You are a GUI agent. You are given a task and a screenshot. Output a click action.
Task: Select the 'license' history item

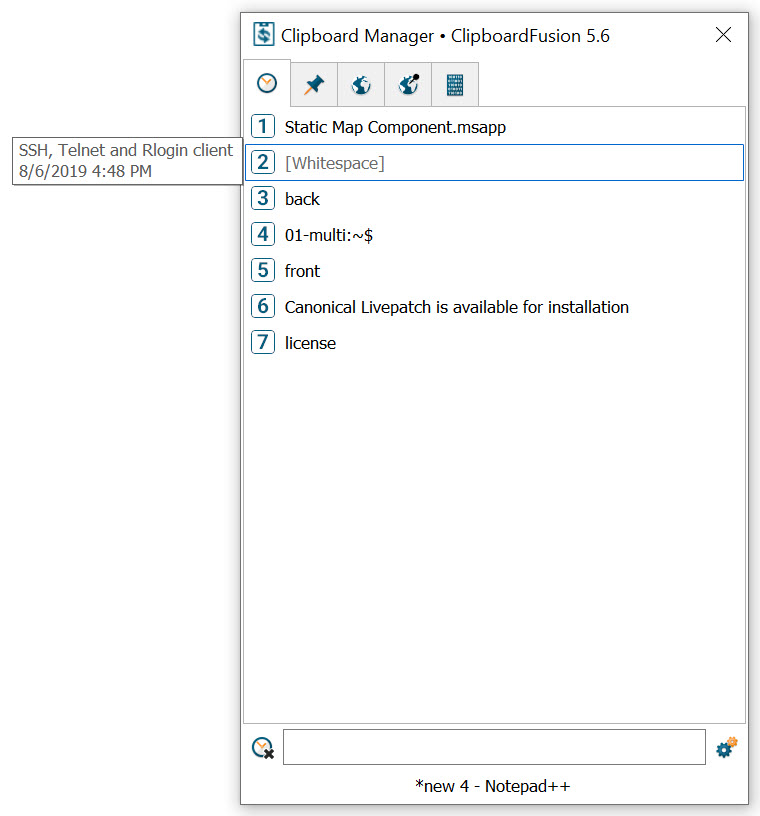(x=310, y=343)
